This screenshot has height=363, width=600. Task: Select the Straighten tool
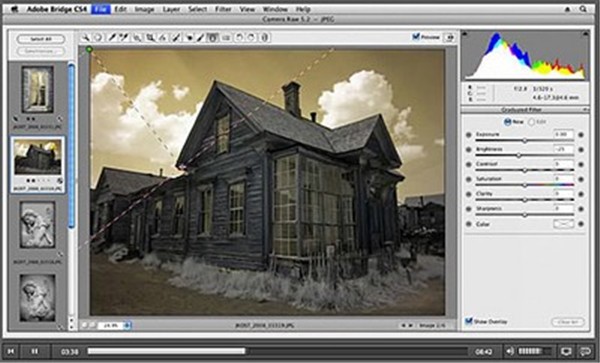(x=163, y=37)
